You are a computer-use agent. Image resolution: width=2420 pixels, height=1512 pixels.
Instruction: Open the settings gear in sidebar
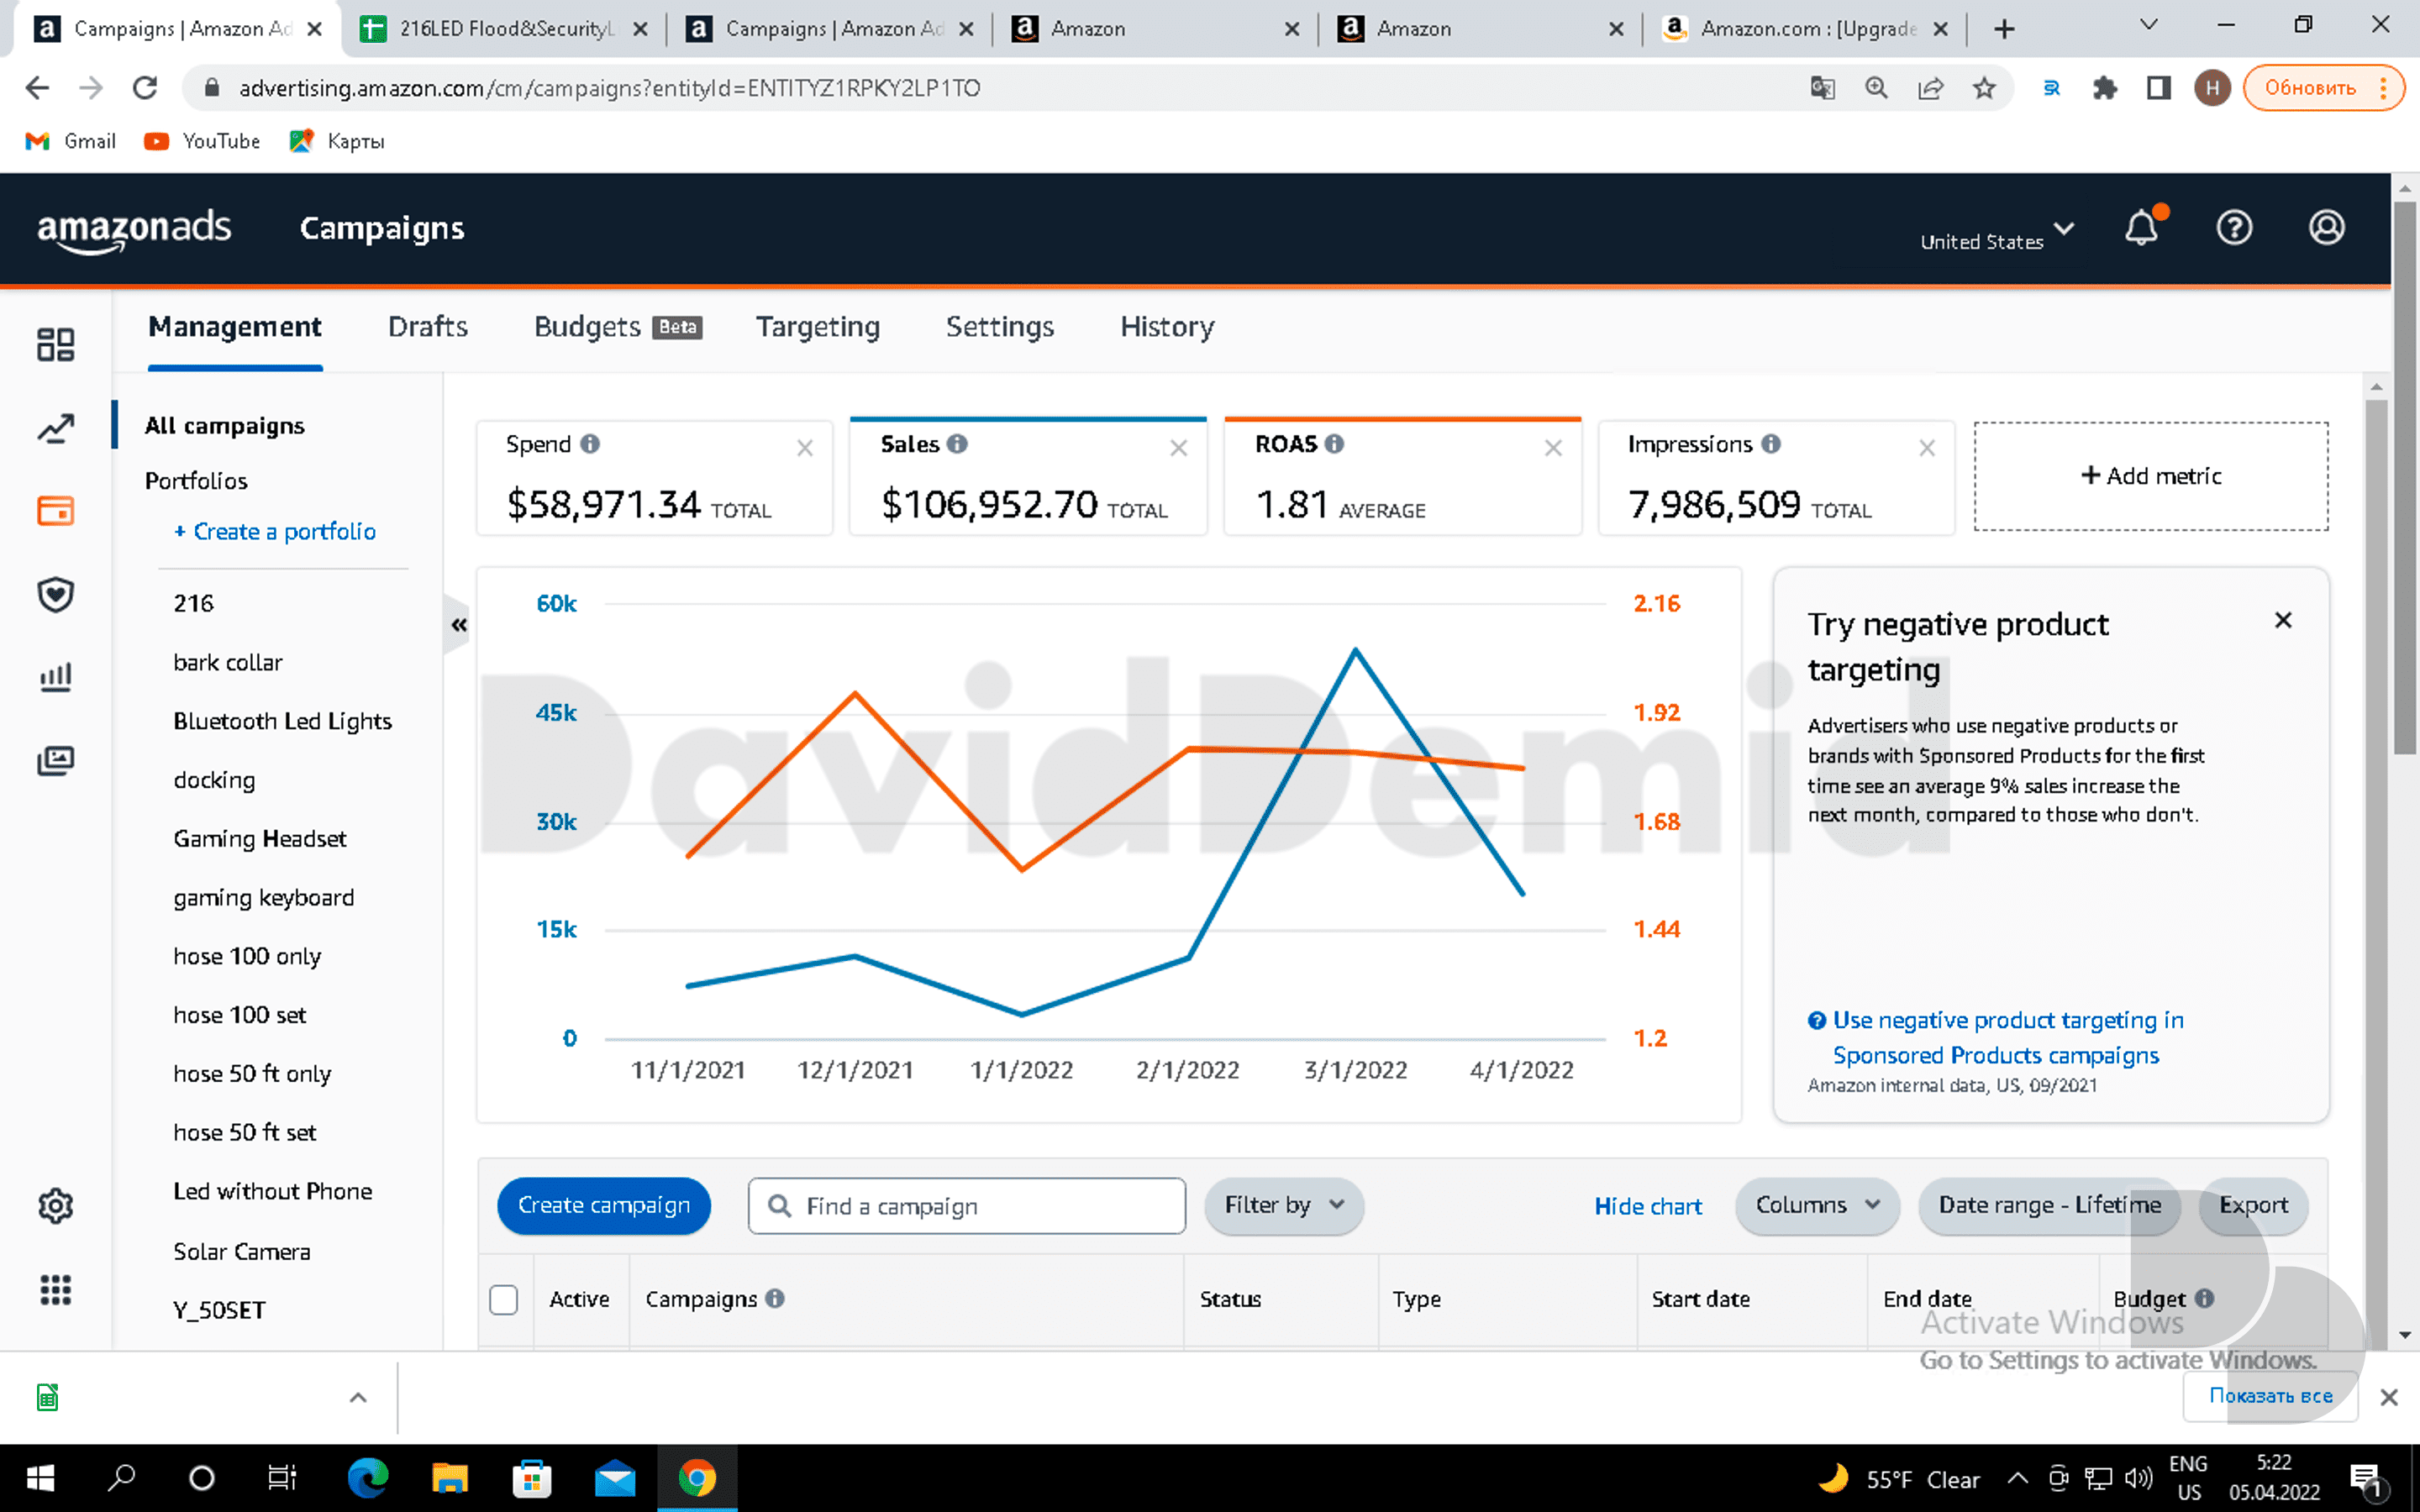click(x=56, y=1206)
